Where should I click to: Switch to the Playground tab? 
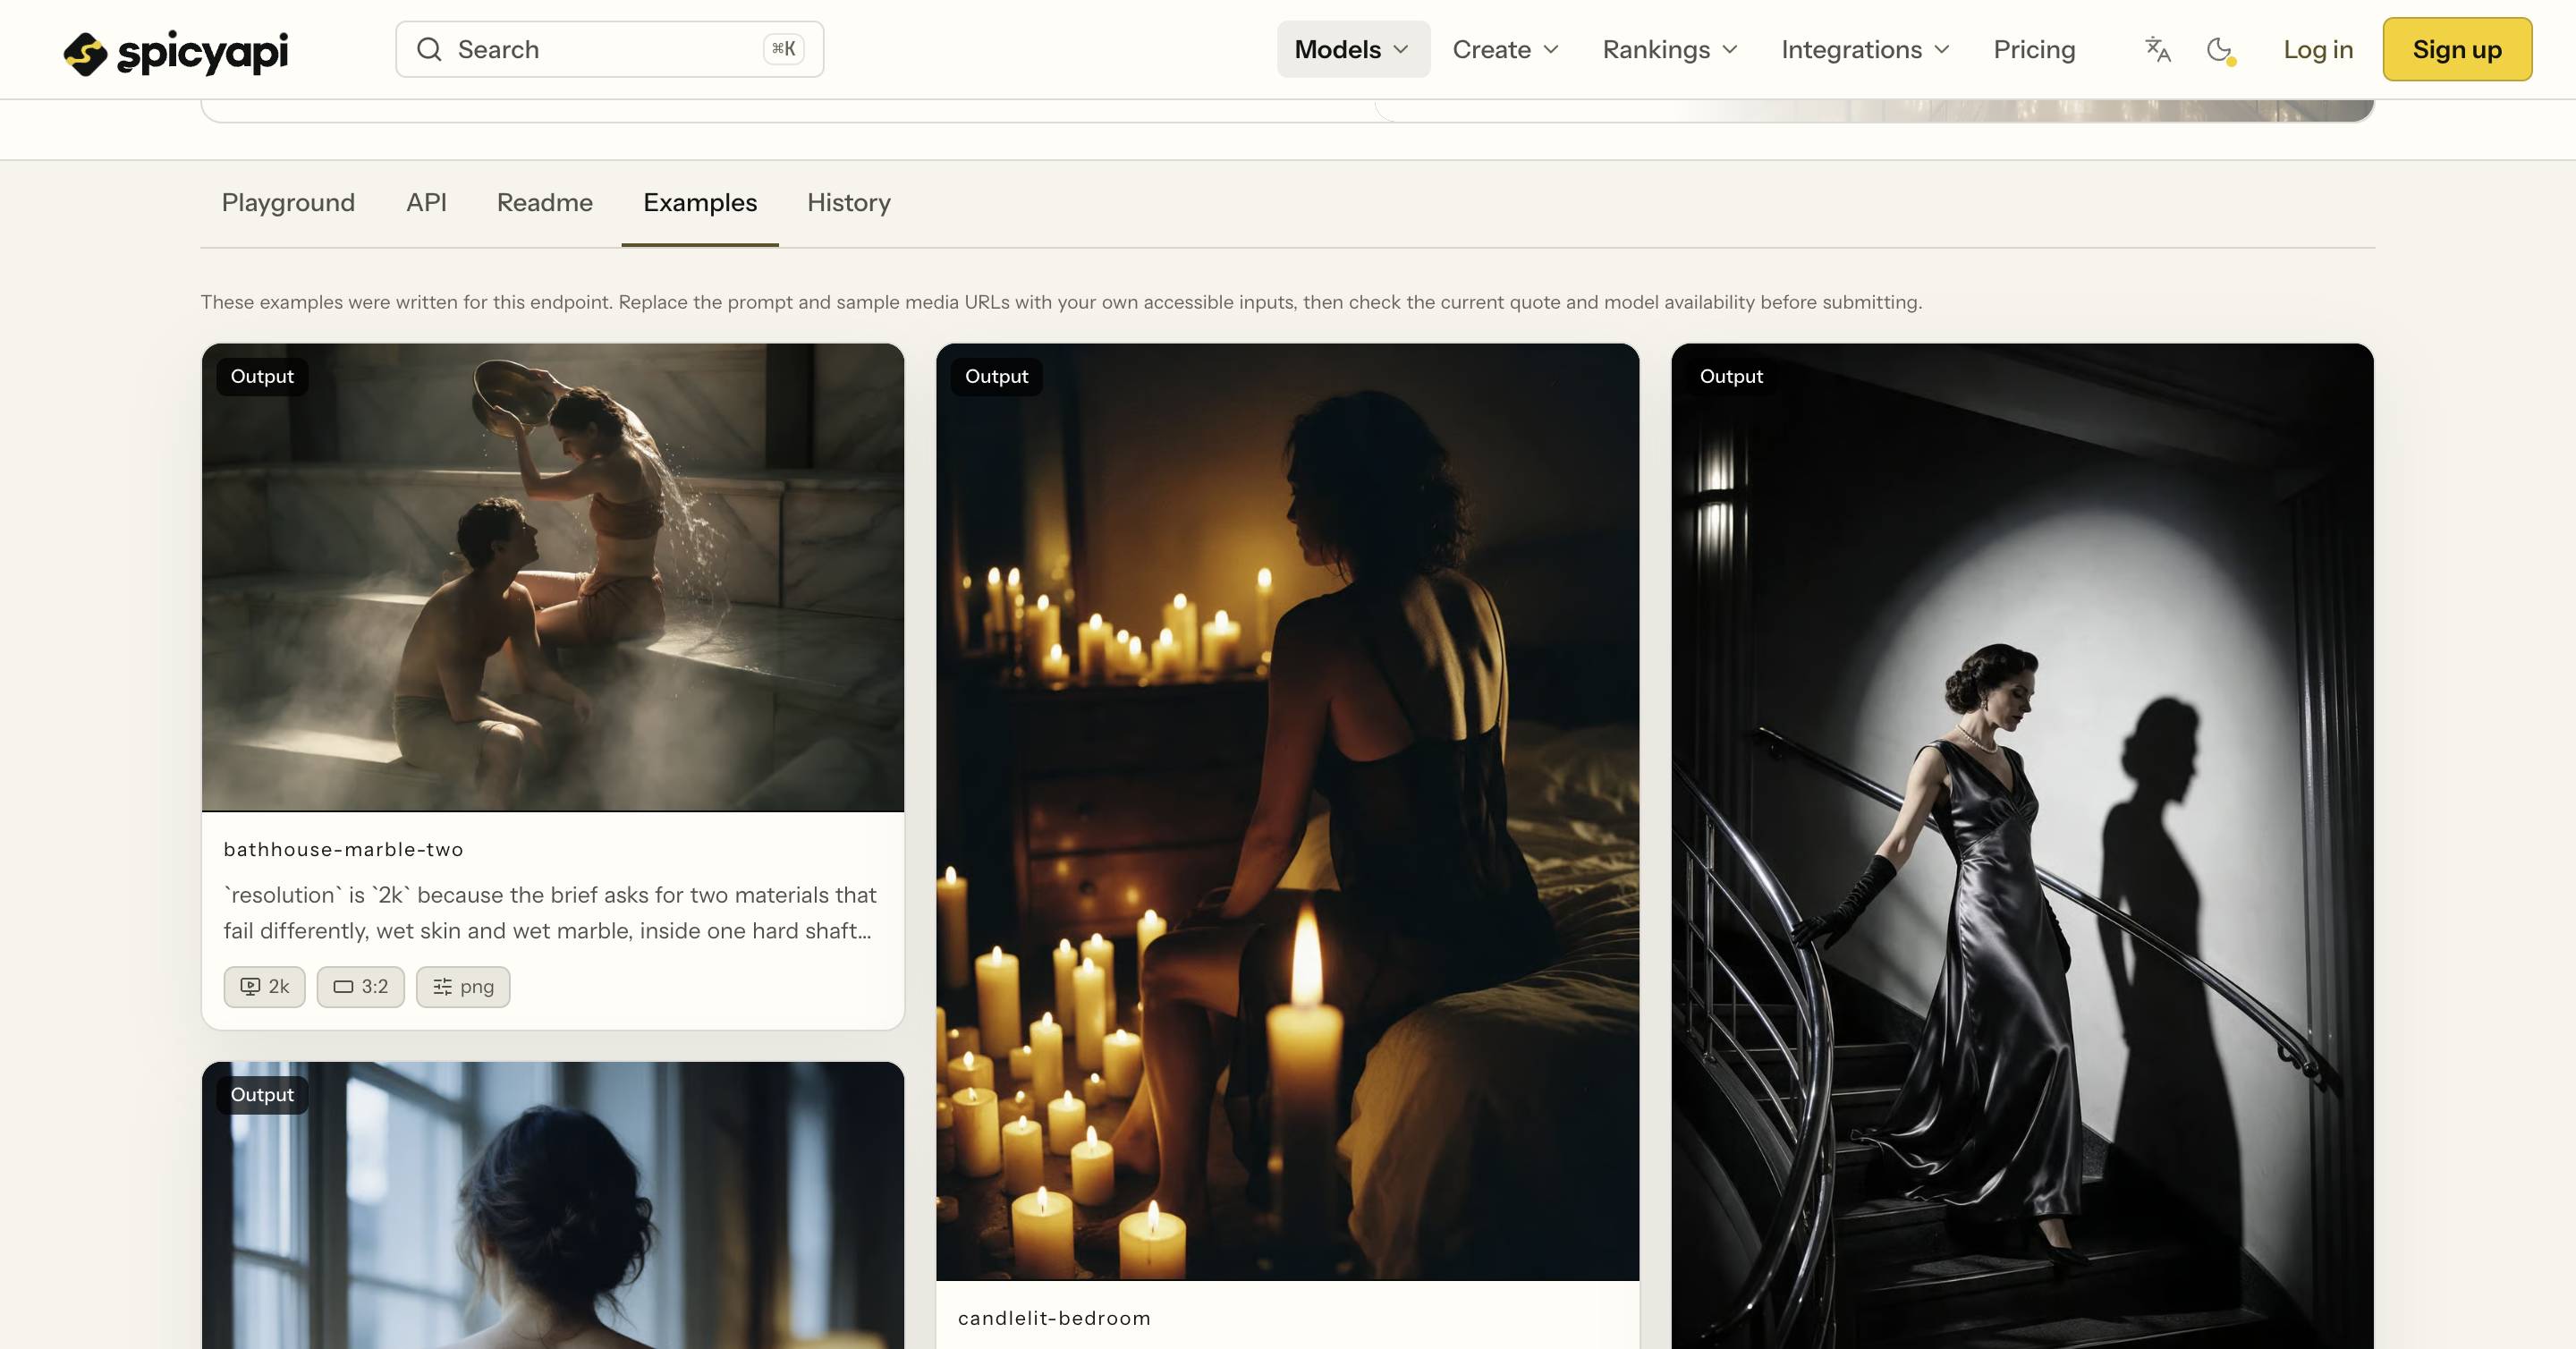(x=288, y=203)
